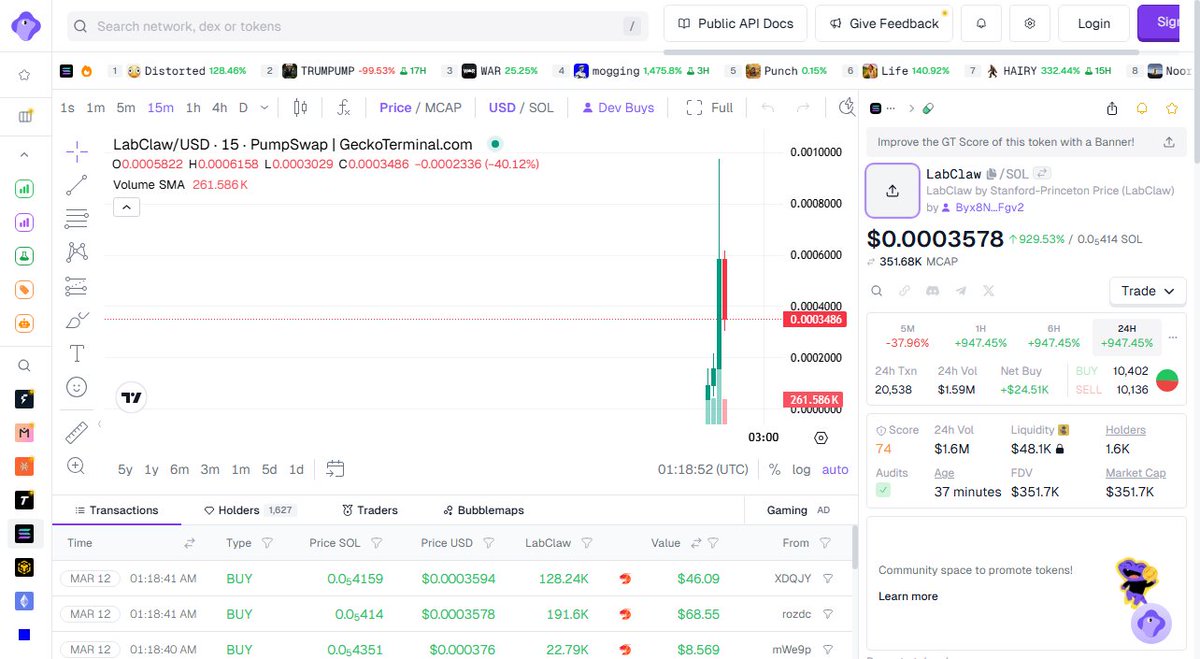The image size is (1200, 659).
Task: Open the Bubblemaps tab
Action: click(x=484, y=510)
